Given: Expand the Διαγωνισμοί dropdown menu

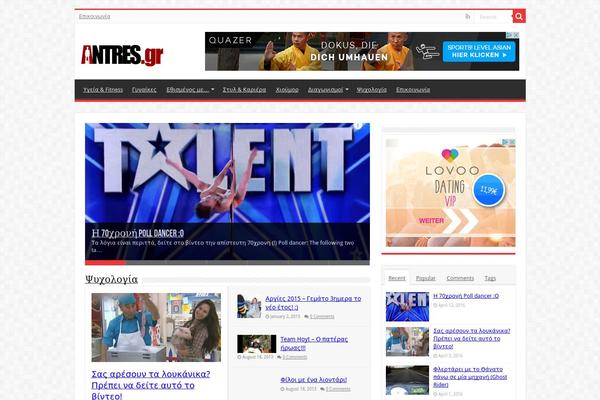Looking at the screenshot, I should pyautogui.click(x=328, y=90).
